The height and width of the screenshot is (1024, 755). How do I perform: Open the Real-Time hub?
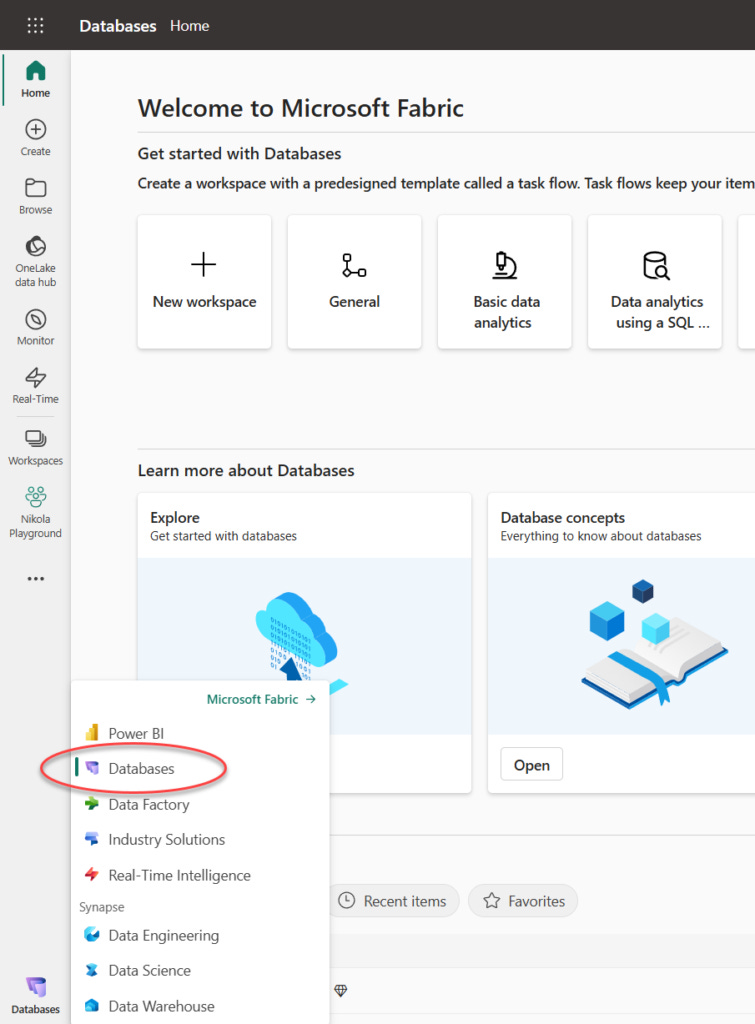click(x=35, y=385)
